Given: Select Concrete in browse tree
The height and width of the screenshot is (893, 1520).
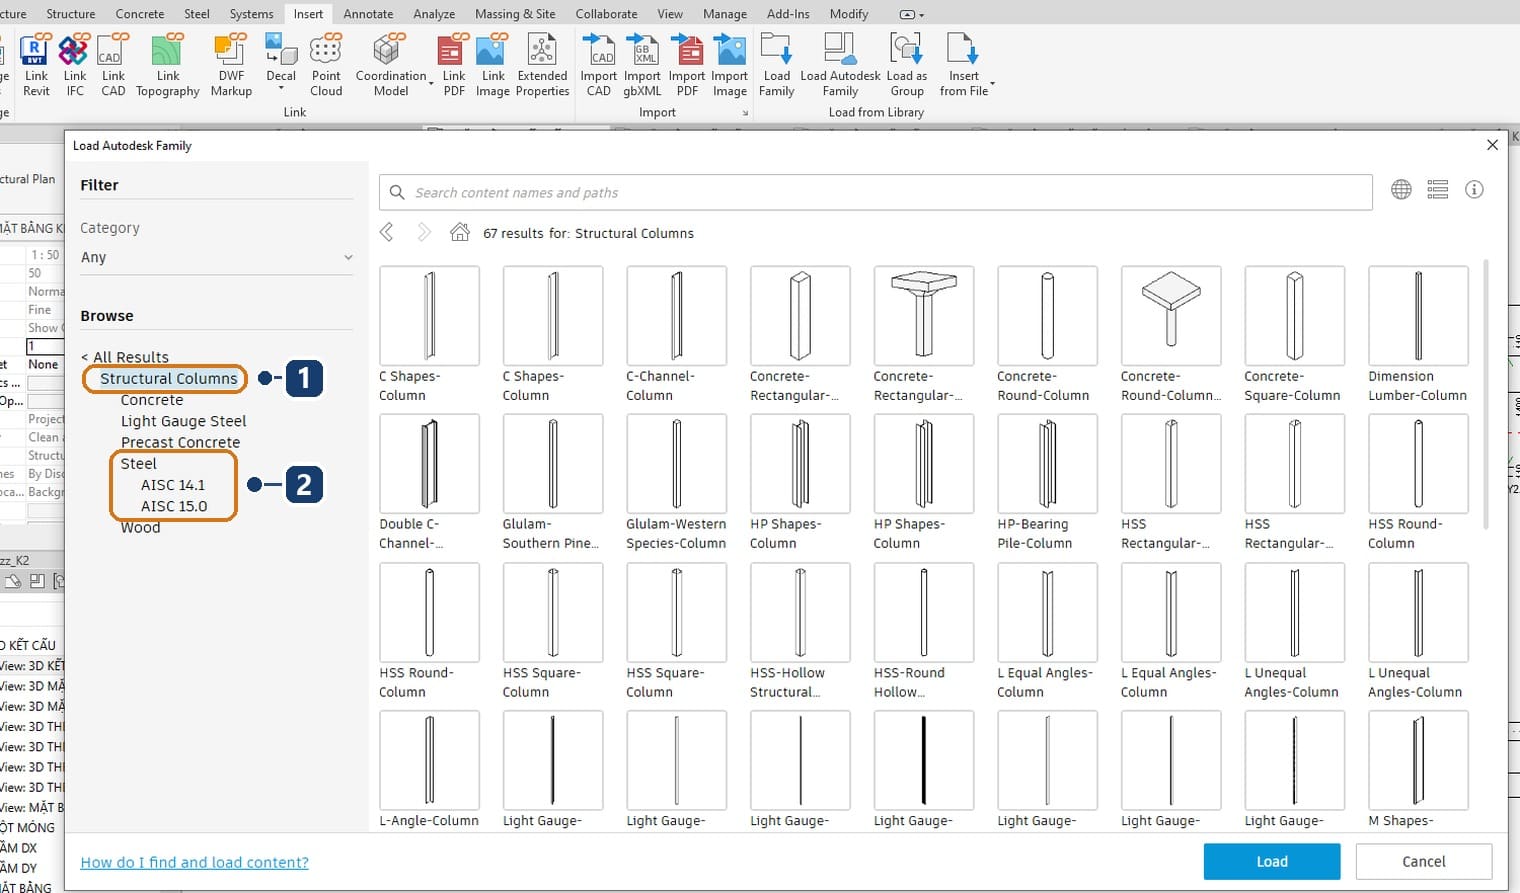Looking at the screenshot, I should (x=152, y=400).
